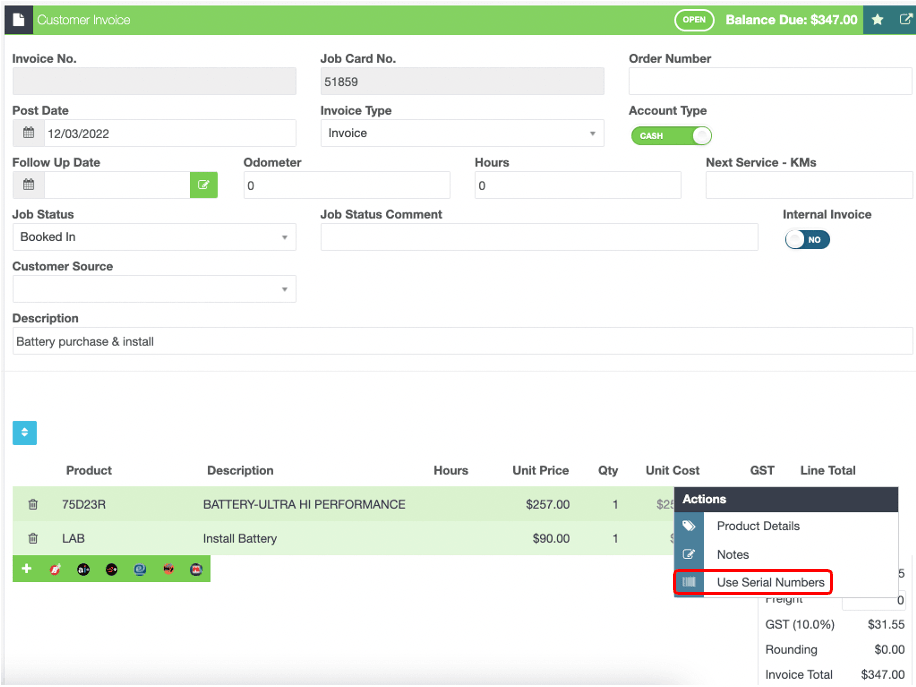This screenshot has height=687, width=916.
Task: Click the black icon with red swoosh logo
Action: pos(112,569)
